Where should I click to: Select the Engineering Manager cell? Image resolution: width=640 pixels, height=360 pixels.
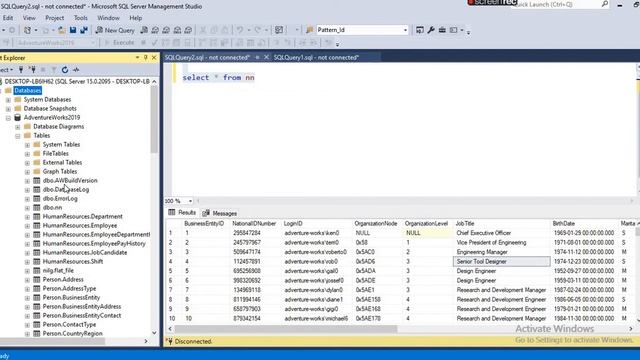click(x=502, y=252)
